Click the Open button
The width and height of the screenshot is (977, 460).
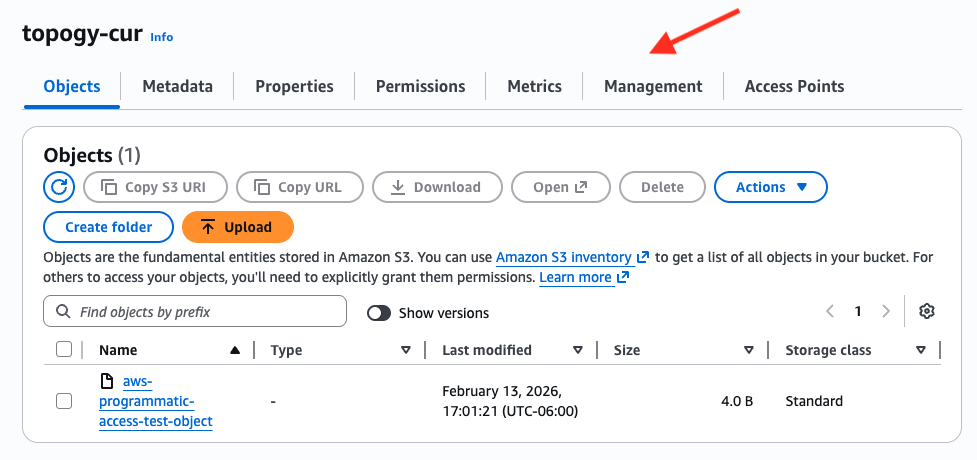click(x=561, y=187)
